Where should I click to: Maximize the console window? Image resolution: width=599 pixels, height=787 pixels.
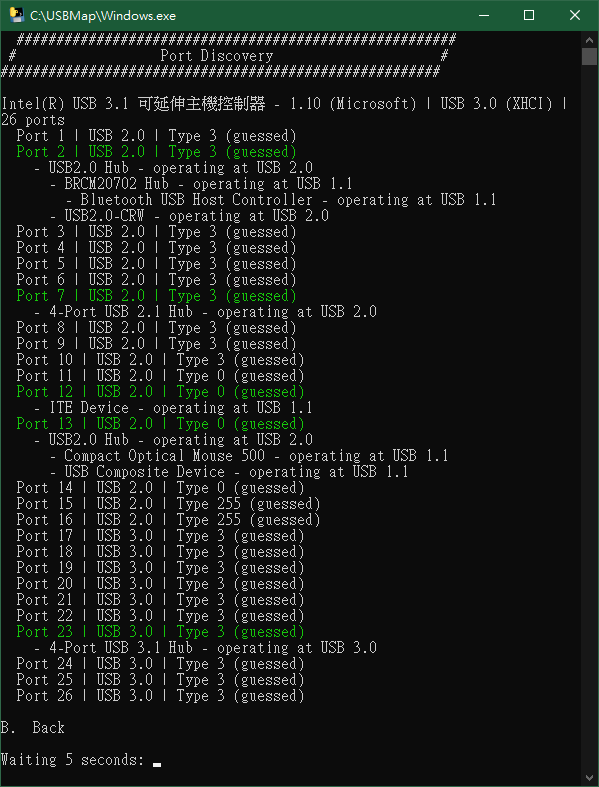click(x=529, y=16)
